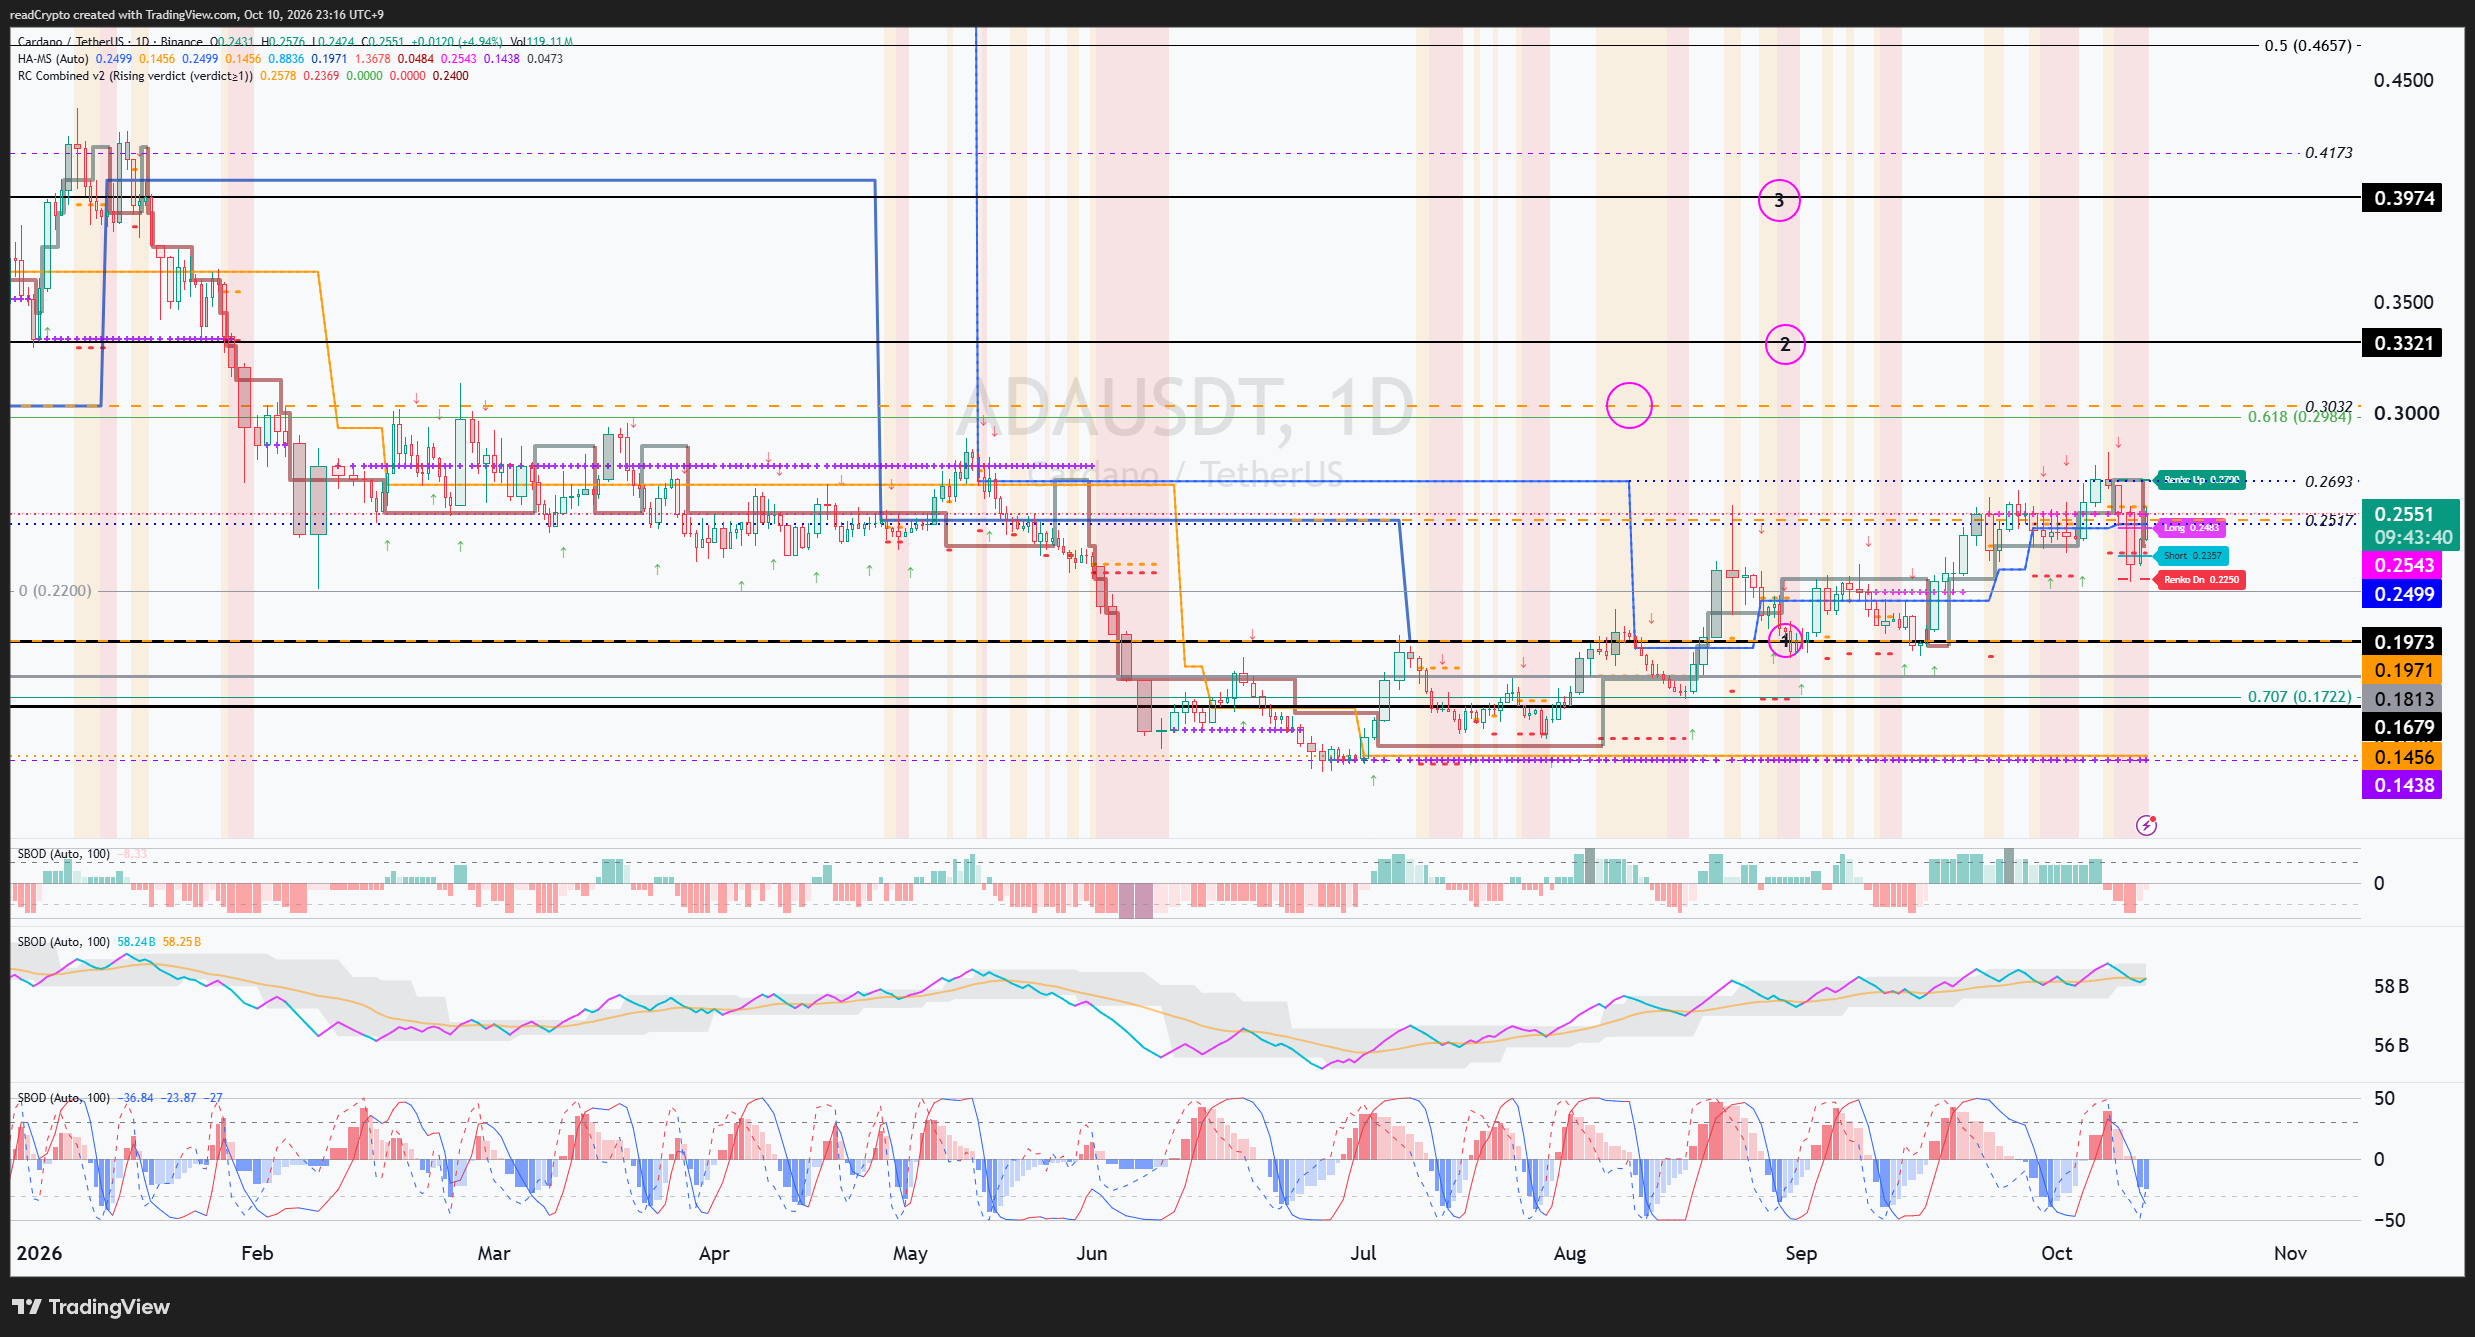Click the blue price label 0.2499
The image size is (2475, 1337).
[x=2402, y=594]
